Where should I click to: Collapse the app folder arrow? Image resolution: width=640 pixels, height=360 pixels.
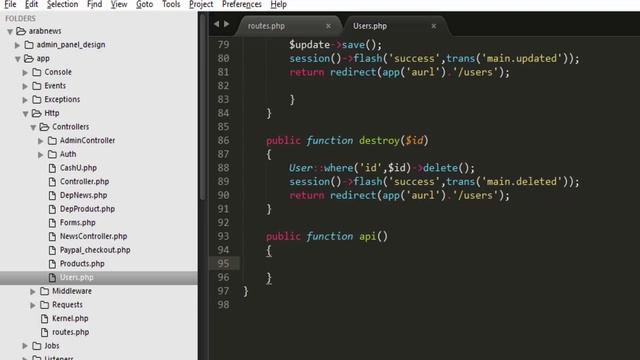coord(18,59)
